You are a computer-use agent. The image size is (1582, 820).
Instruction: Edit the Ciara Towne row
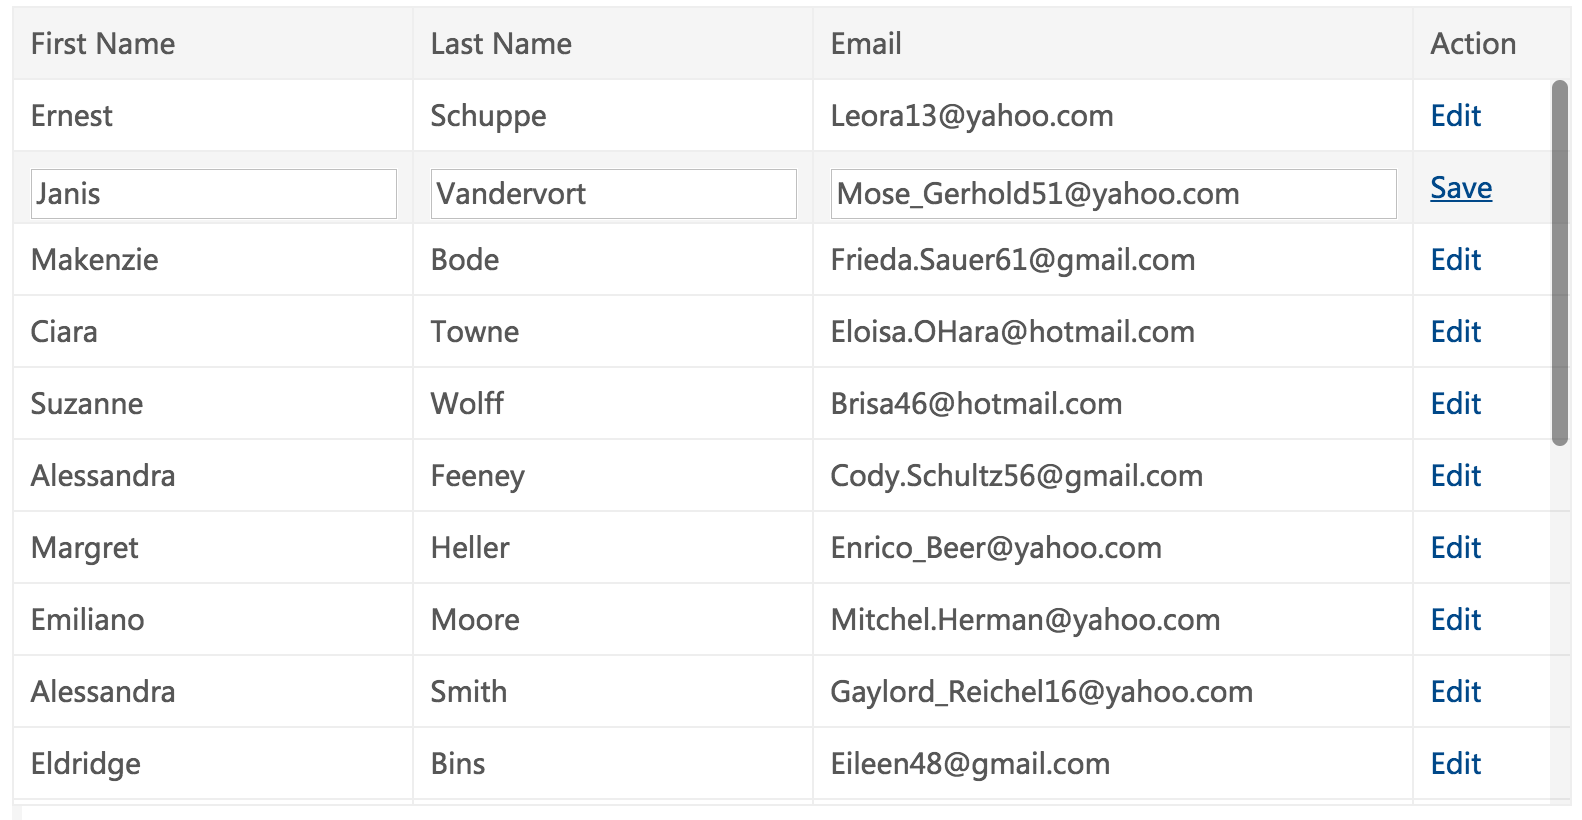[x=1455, y=332]
